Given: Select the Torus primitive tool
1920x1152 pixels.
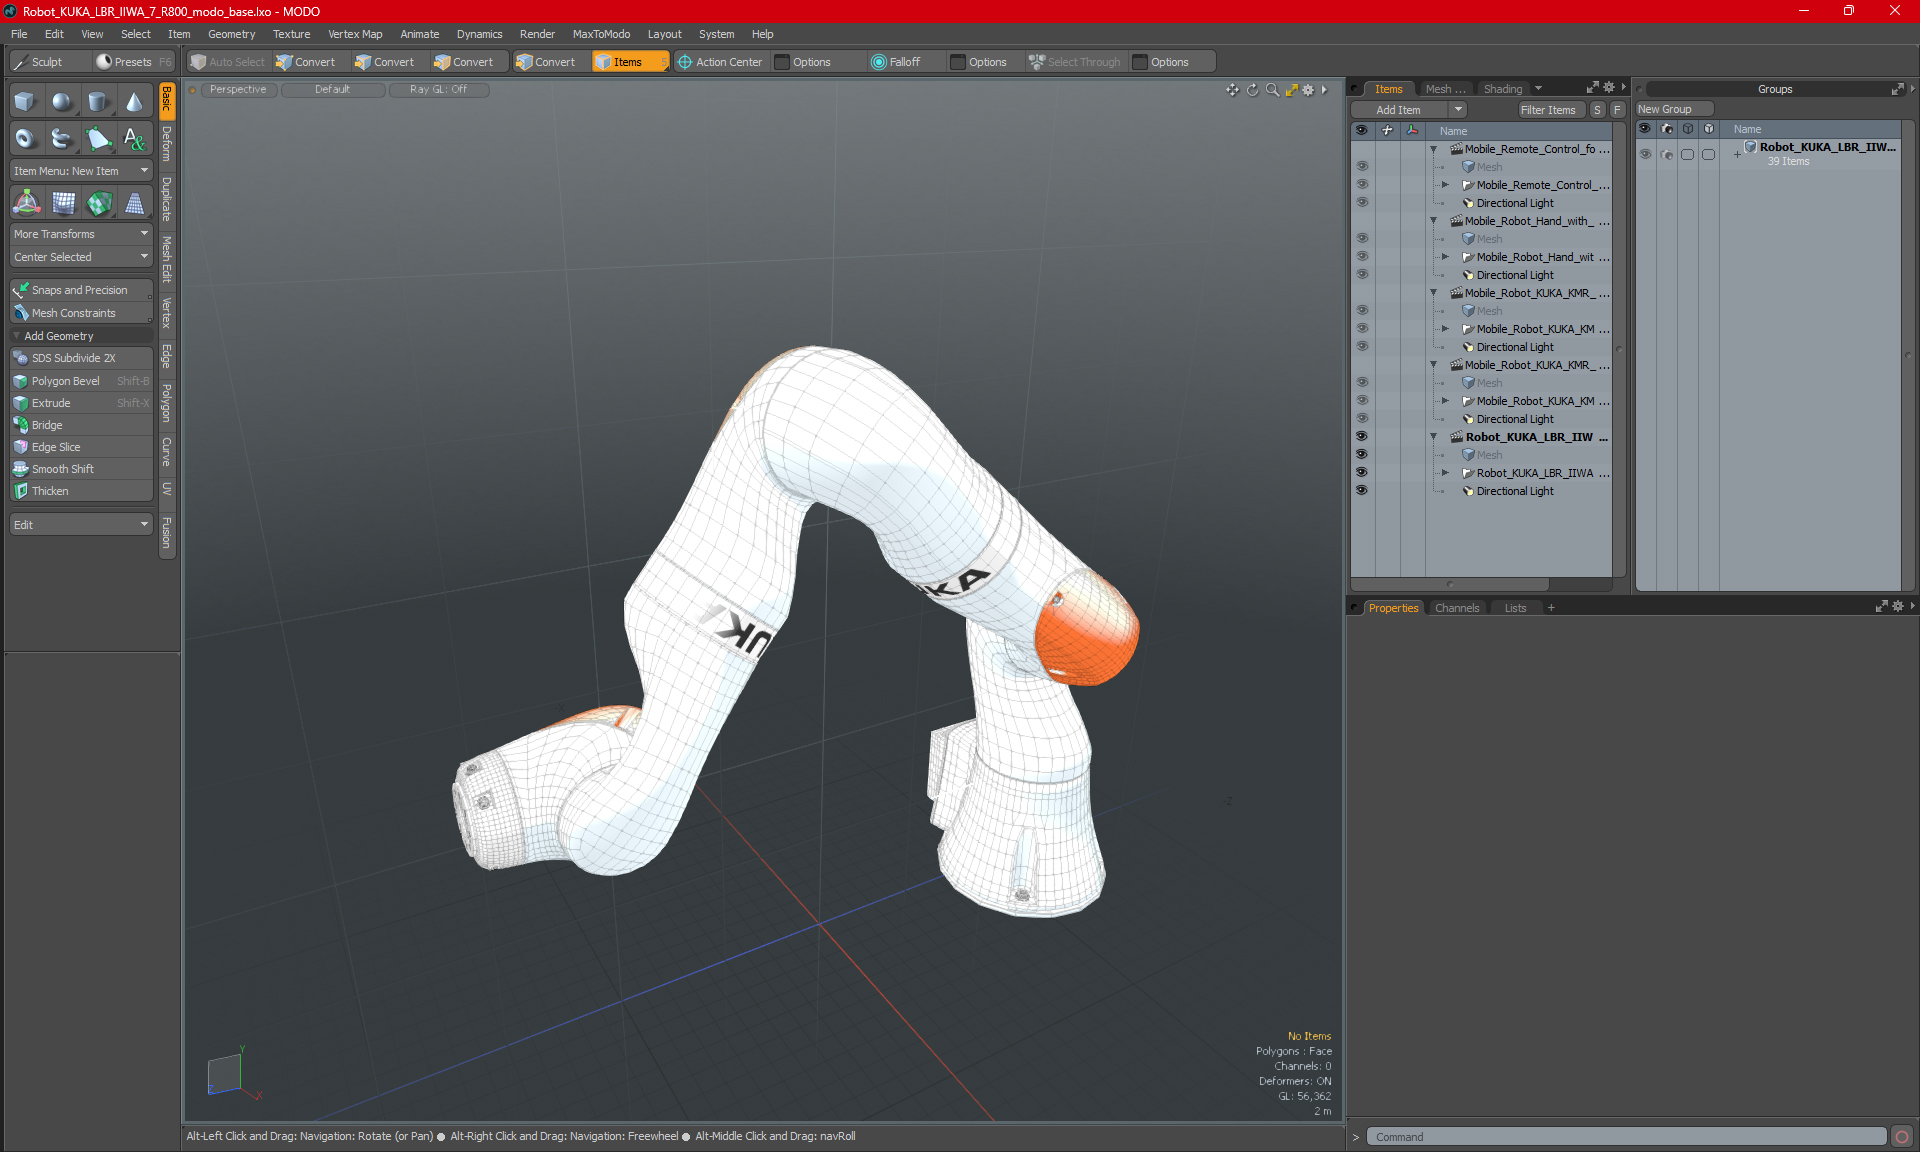Looking at the screenshot, I should pyautogui.click(x=25, y=138).
